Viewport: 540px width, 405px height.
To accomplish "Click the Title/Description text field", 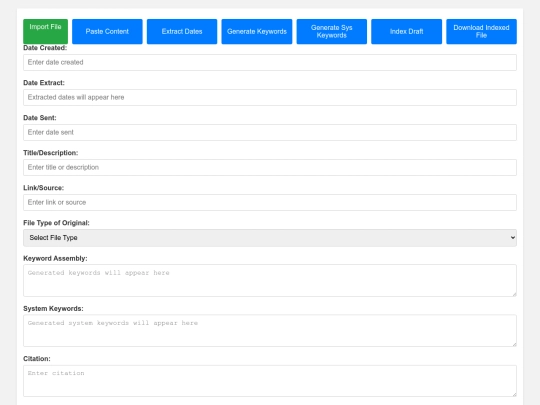I will pos(270,167).
